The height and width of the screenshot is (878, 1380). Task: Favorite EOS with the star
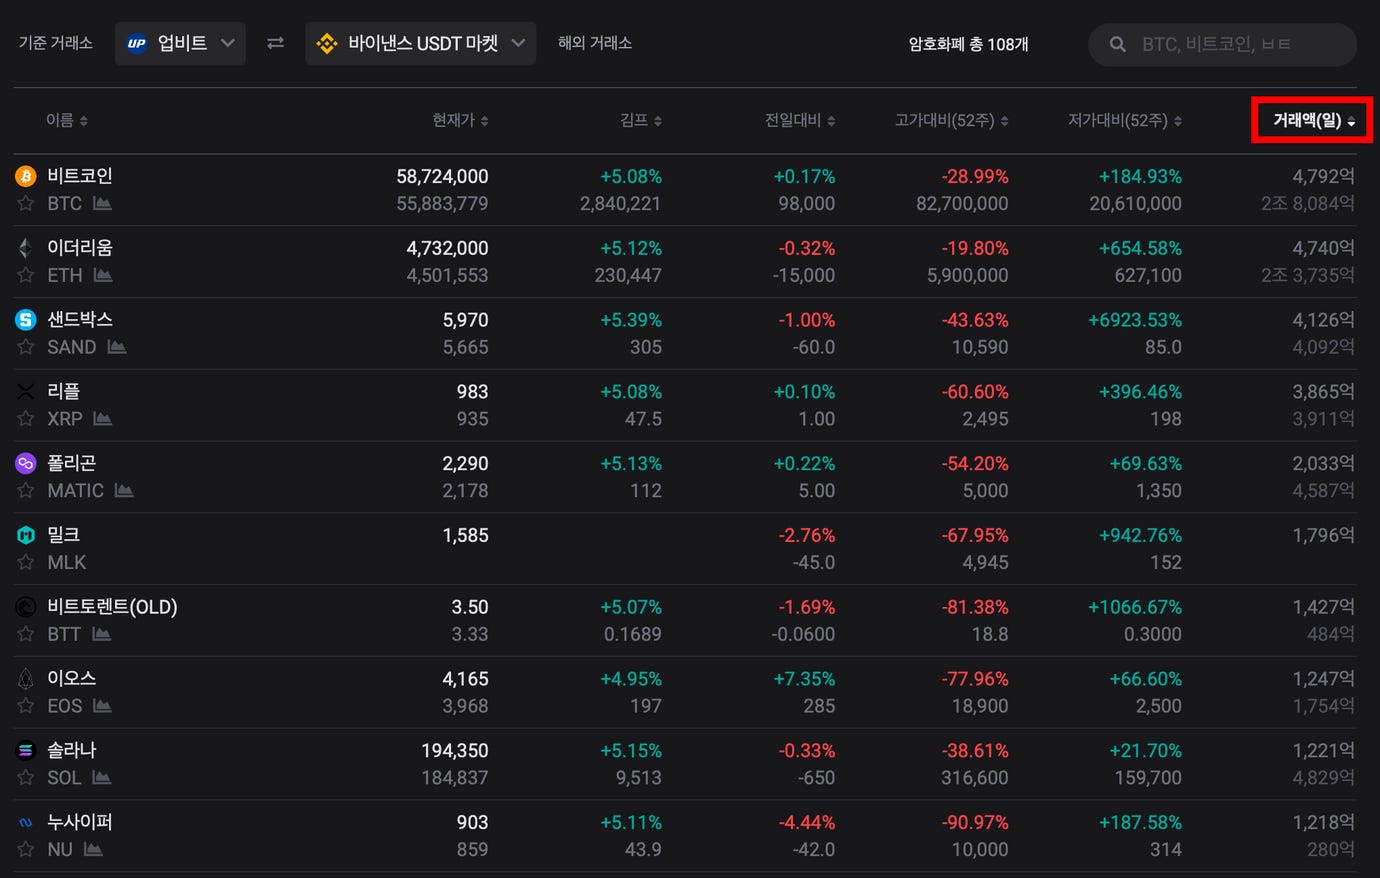click(26, 706)
